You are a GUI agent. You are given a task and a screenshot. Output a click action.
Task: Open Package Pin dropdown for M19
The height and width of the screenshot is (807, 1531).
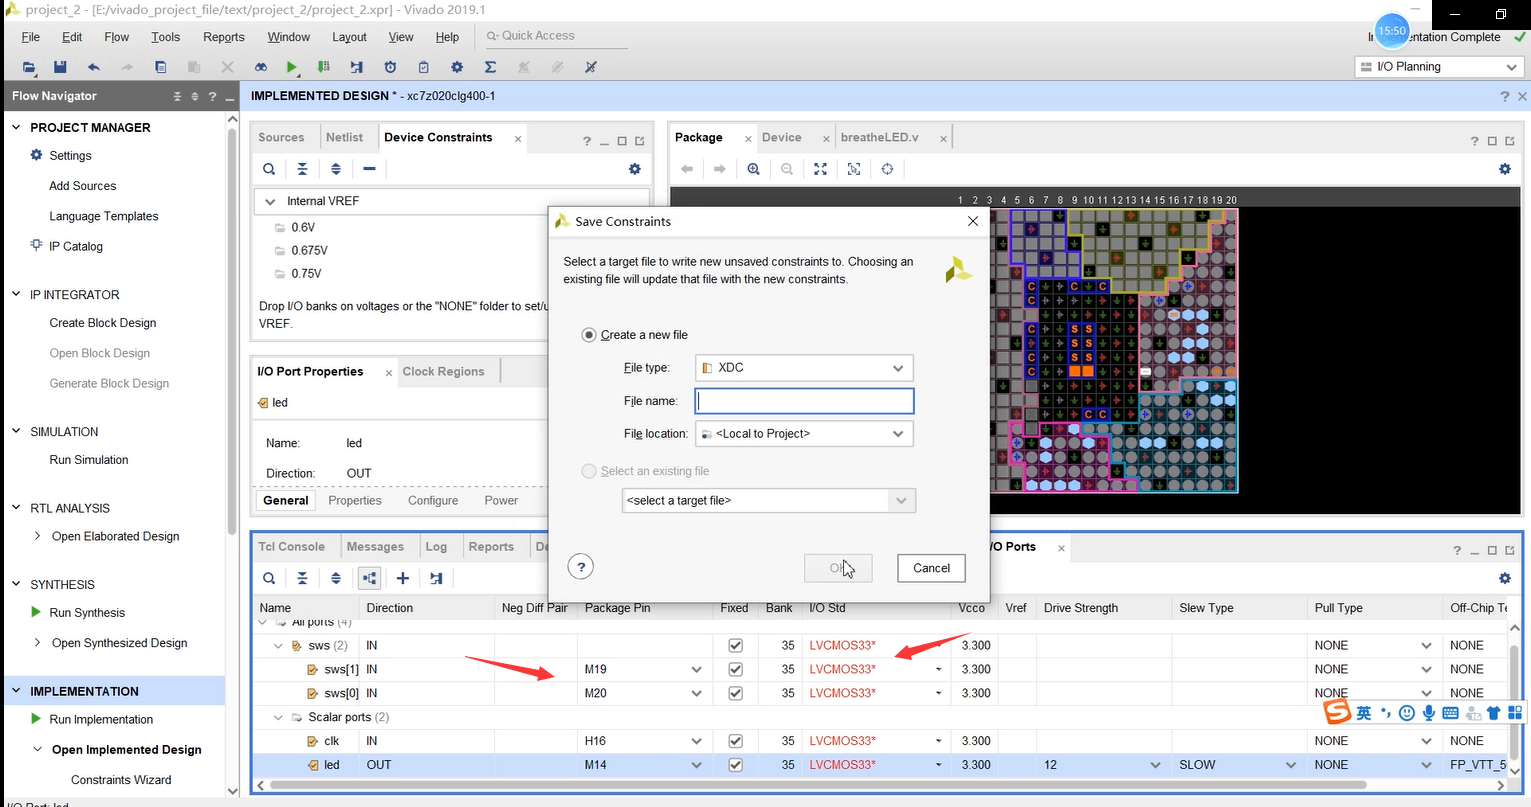tap(696, 669)
